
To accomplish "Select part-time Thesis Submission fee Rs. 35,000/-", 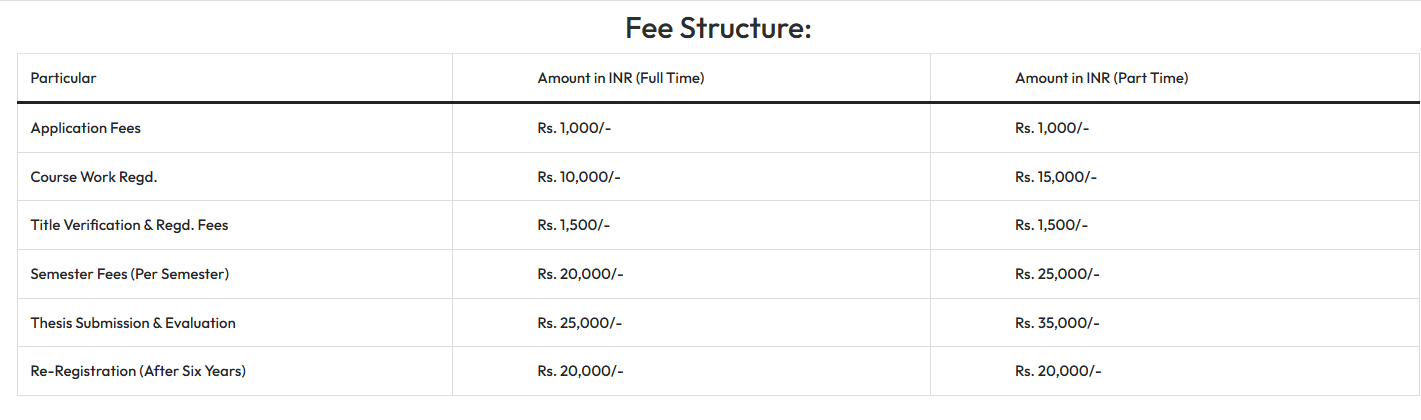I will [x=1057, y=323].
